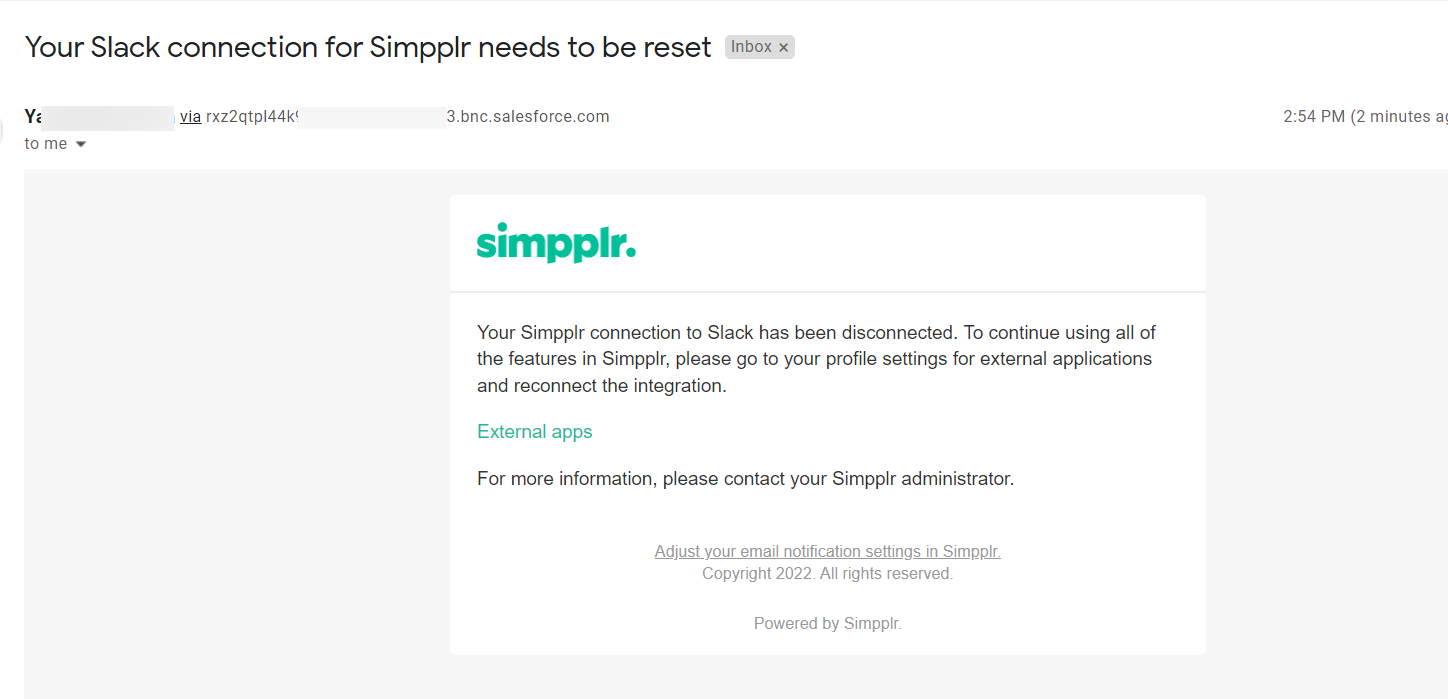
Task: Click the Inbox label chip
Action: [x=751, y=47]
